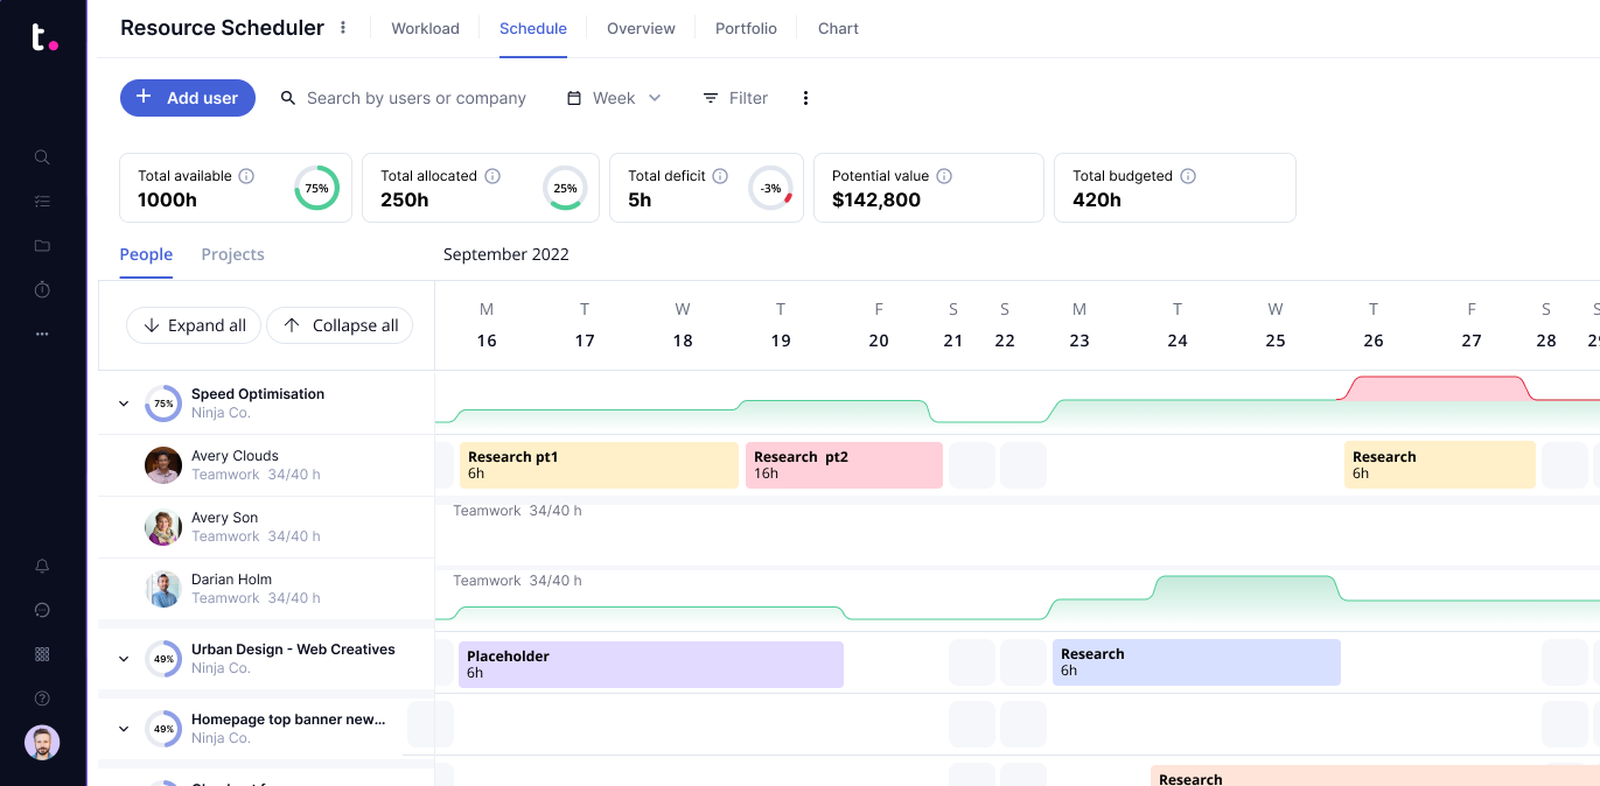The height and width of the screenshot is (786, 1600).
Task: Click the Search by users or company field
Action: point(415,98)
